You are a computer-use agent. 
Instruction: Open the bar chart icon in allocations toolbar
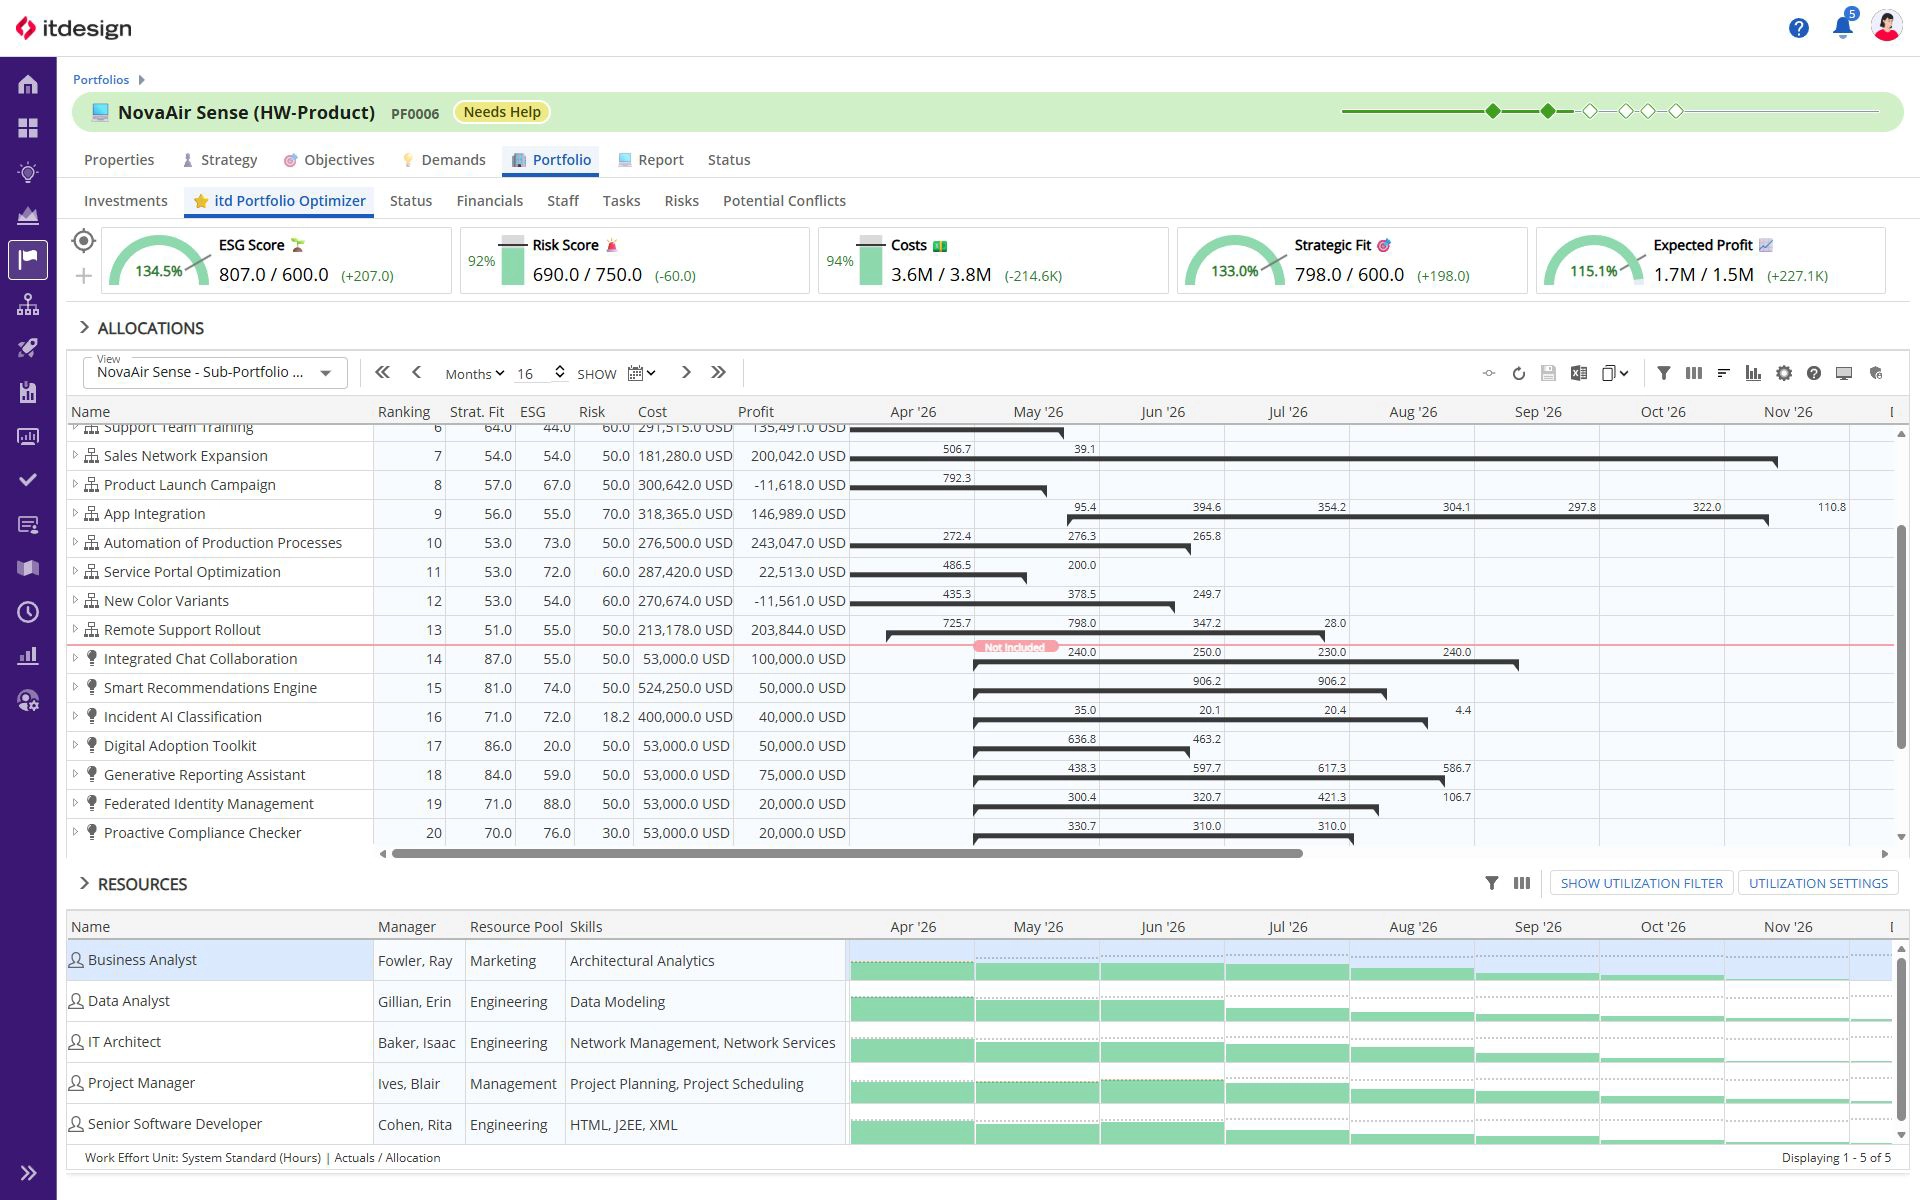point(1753,373)
